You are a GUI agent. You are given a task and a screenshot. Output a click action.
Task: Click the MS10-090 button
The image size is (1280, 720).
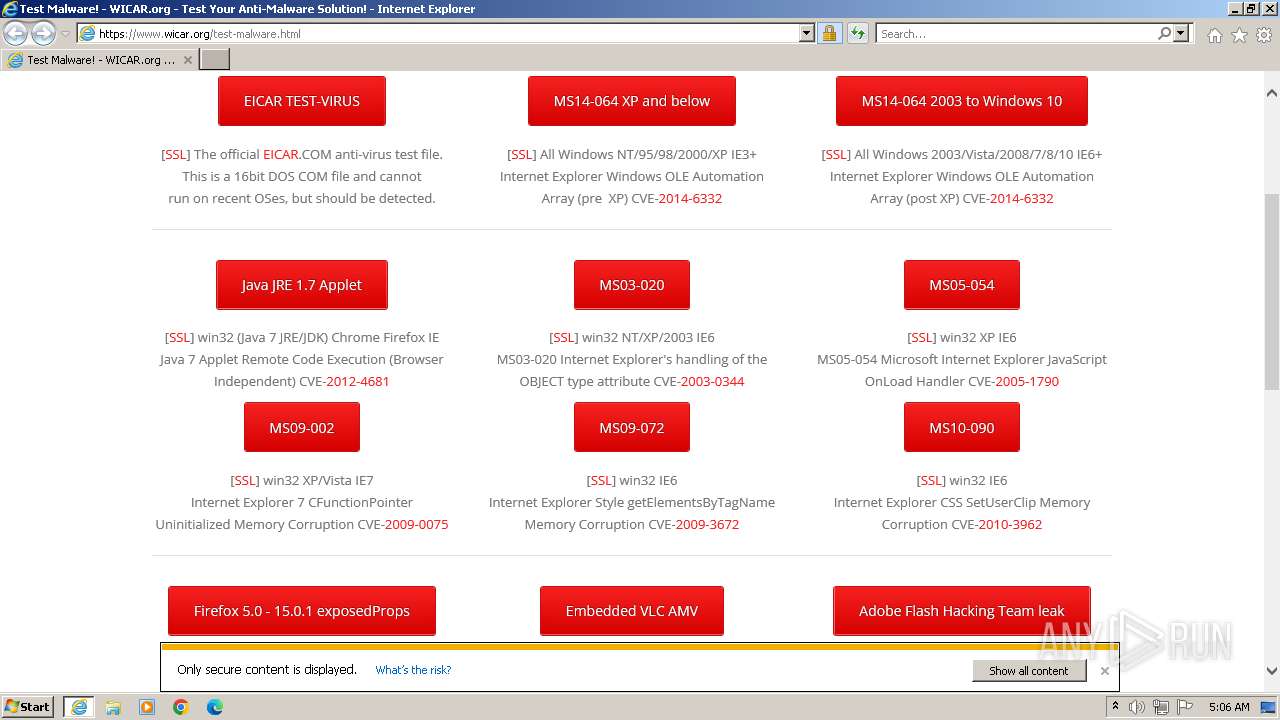coord(961,428)
